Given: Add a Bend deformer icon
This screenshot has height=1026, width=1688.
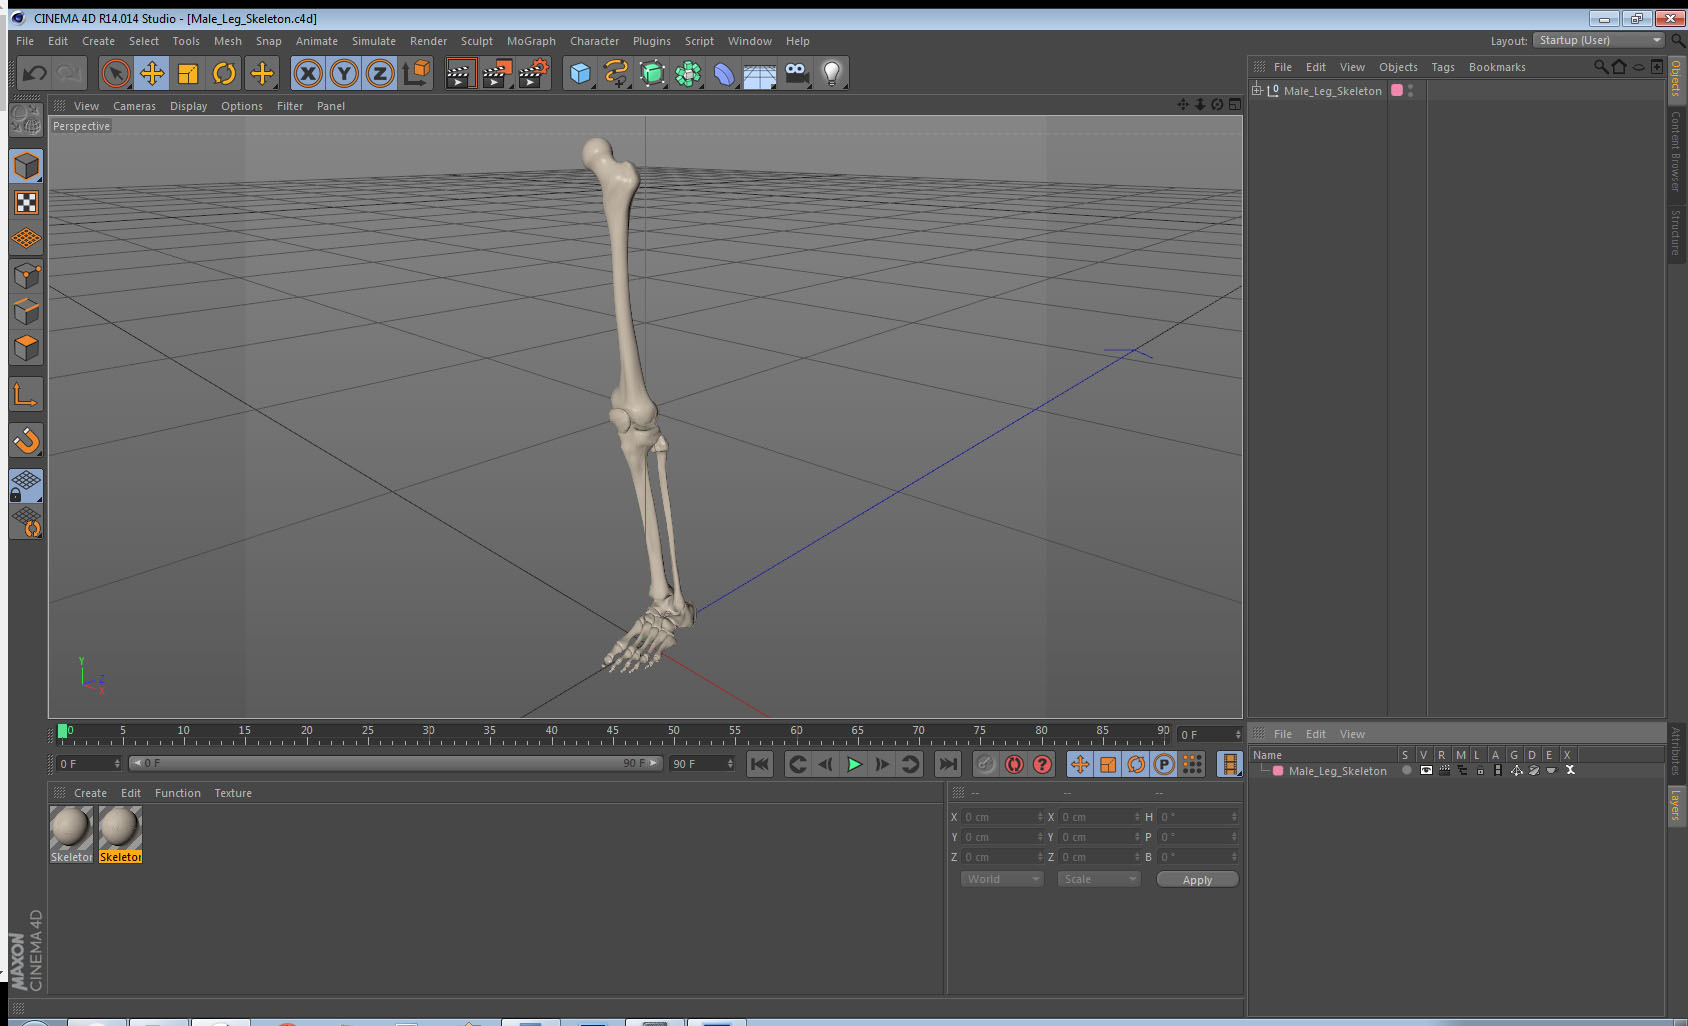Looking at the screenshot, I should pos(724,73).
